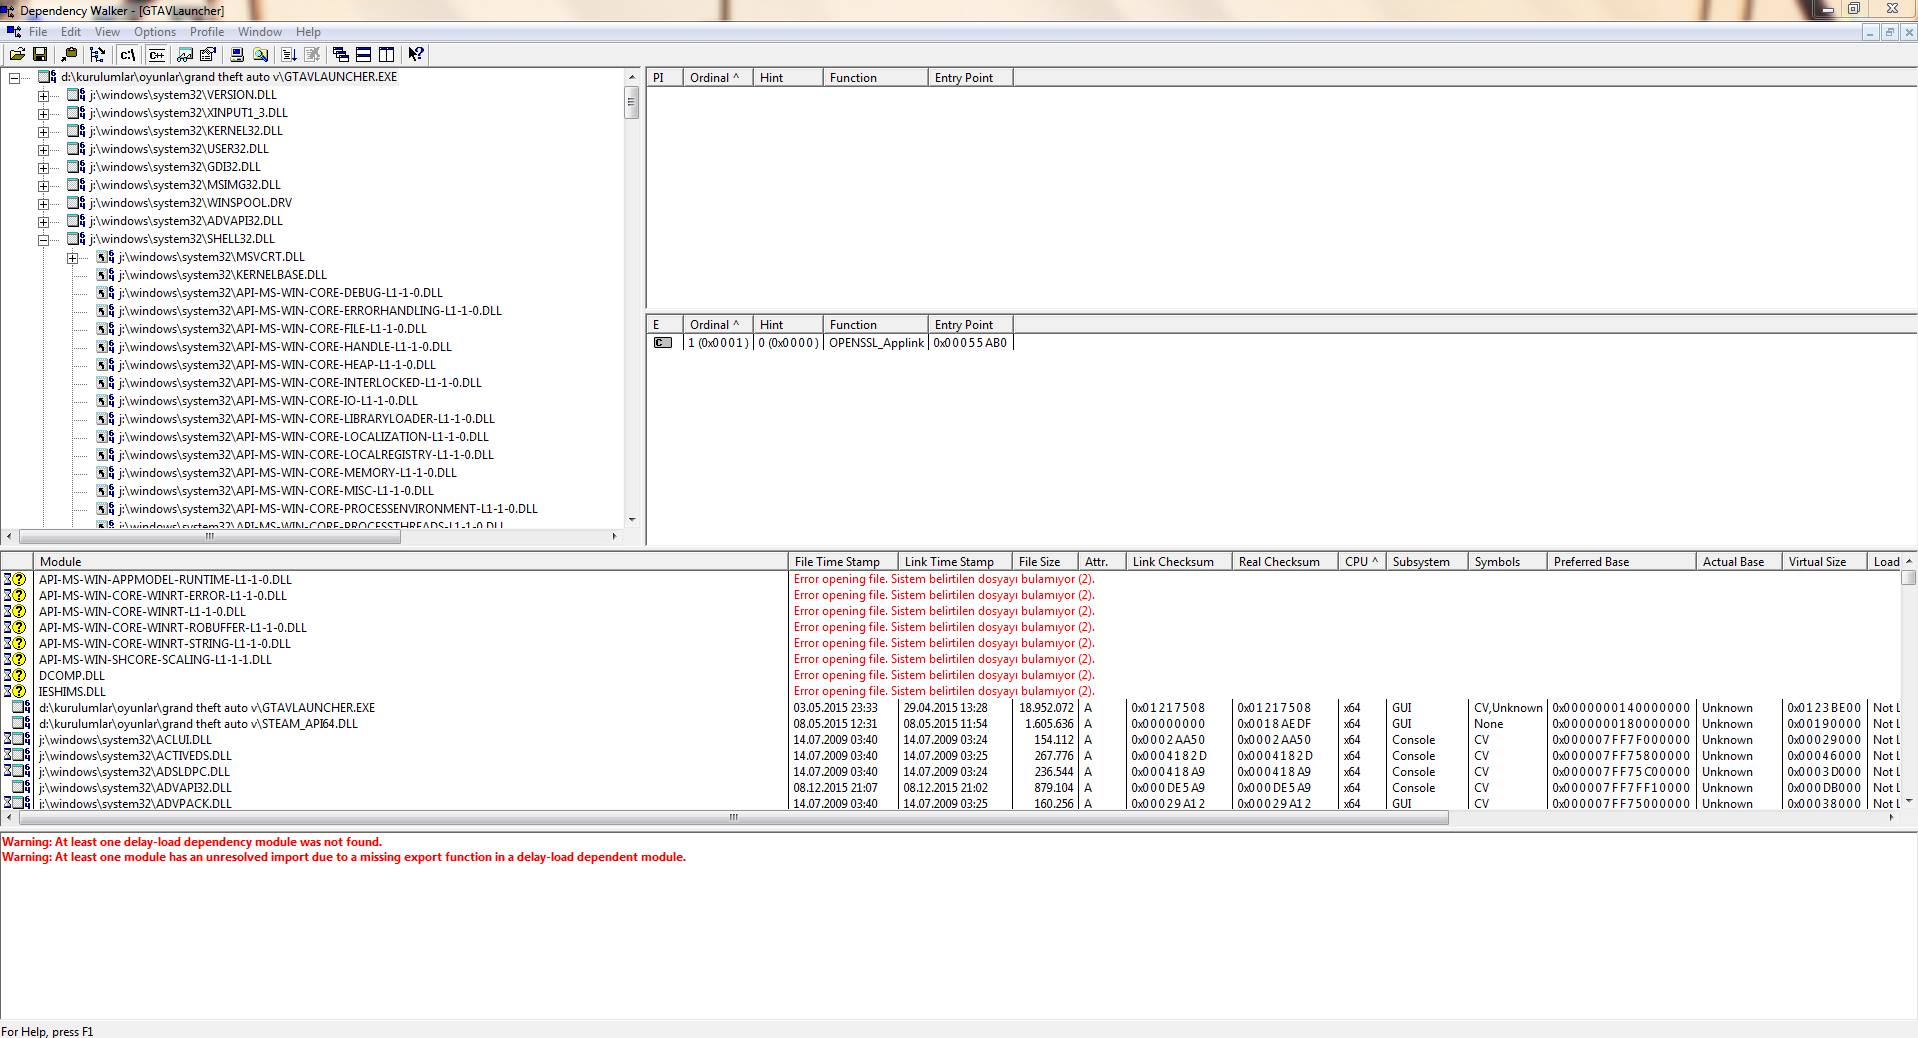This screenshot has height=1038, width=1918.
Task: Expand the USER32.DLL tree node
Action: click(44, 150)
